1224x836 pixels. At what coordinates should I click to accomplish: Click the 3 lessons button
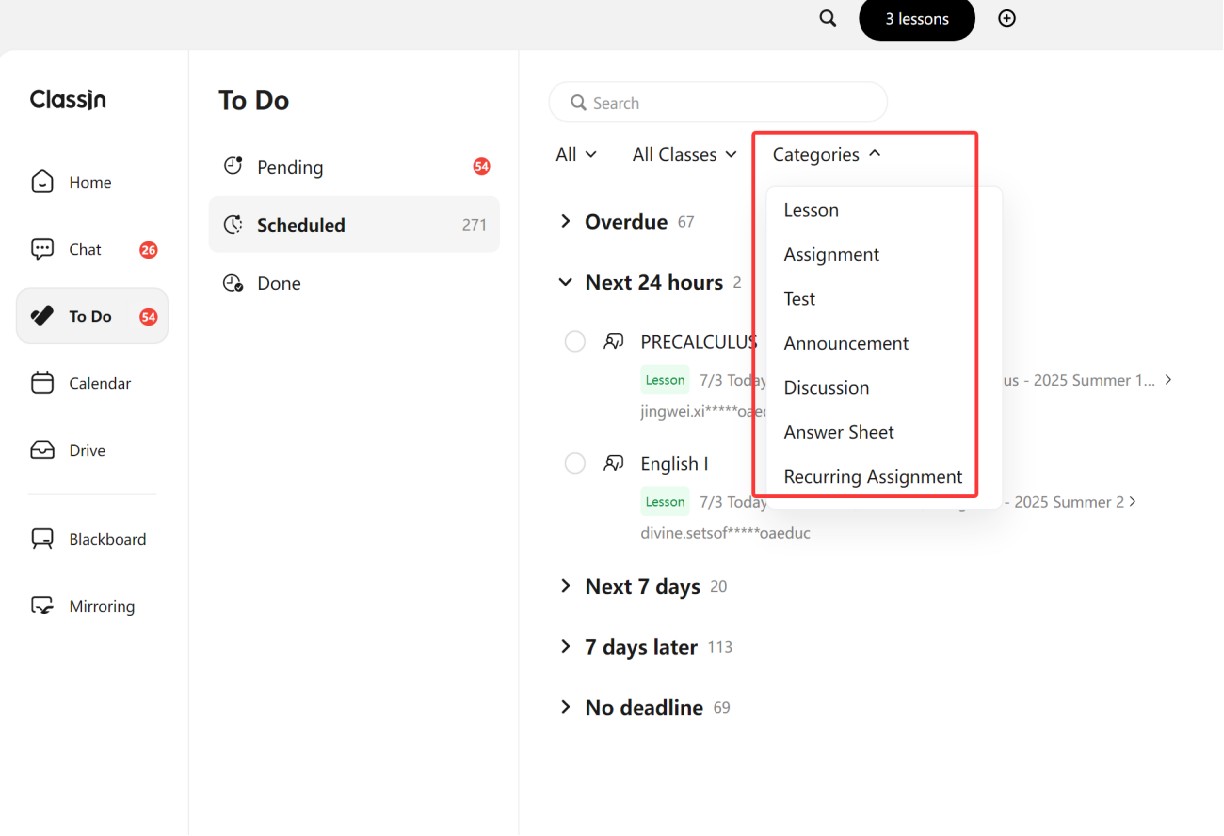[916, 19]
